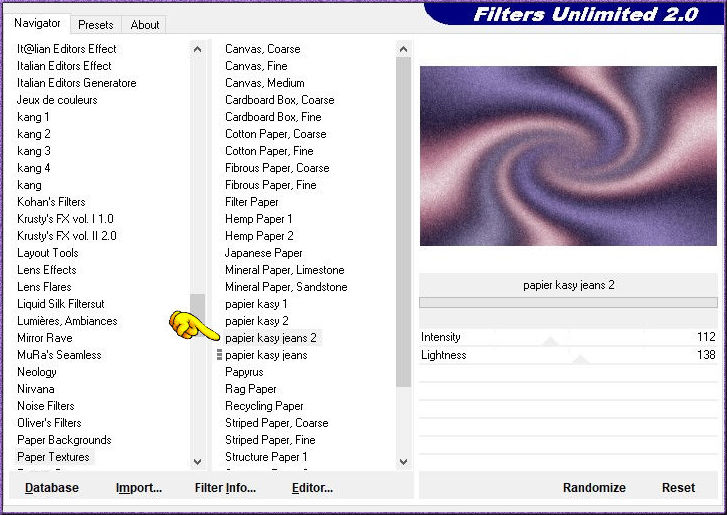Click the grip icon beside papier kasy jeans
This screenshot has height=515, width=727.
219,355
